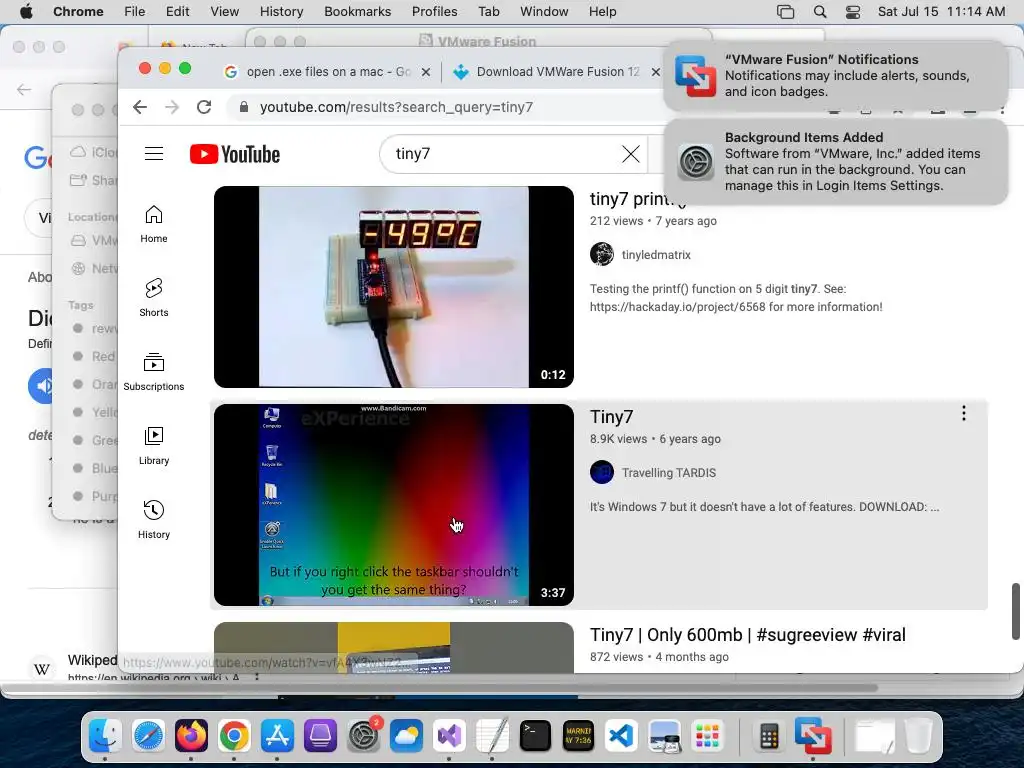Screen dimensions: 1024x768
Task: Open the Apple menu
Action: [x=26, y=12]
